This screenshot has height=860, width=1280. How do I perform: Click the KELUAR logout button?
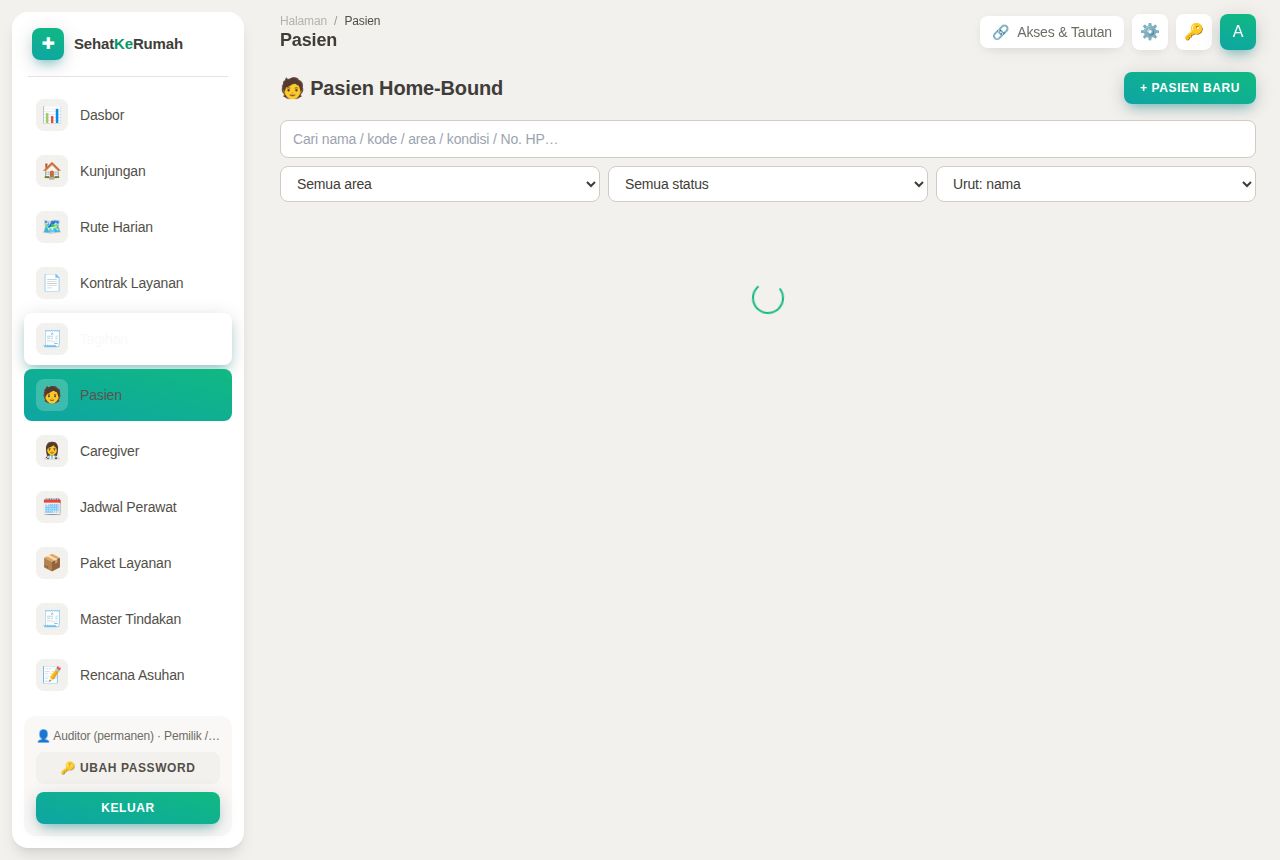click(128, 808)
